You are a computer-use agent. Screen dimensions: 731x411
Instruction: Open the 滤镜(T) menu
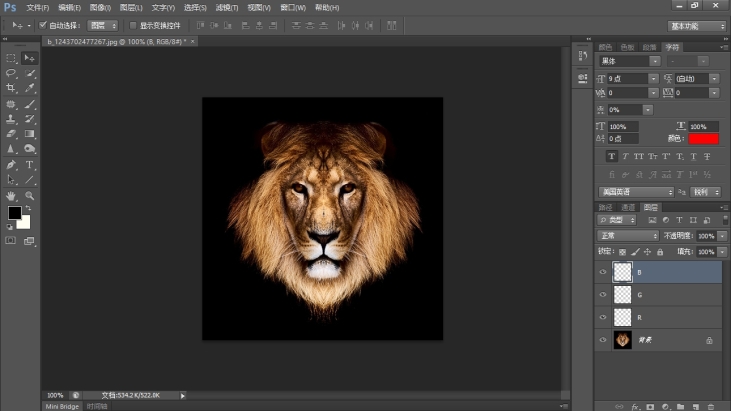(228, 7)
